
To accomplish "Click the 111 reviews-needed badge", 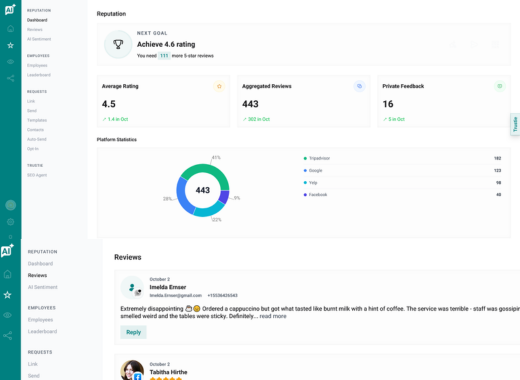I will pos(164,56).
